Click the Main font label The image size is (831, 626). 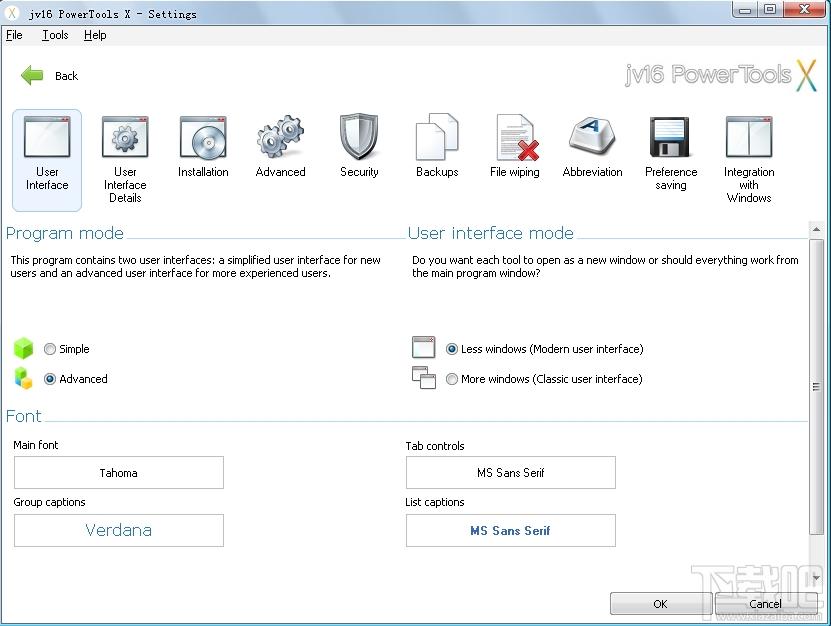click(36, 445)
